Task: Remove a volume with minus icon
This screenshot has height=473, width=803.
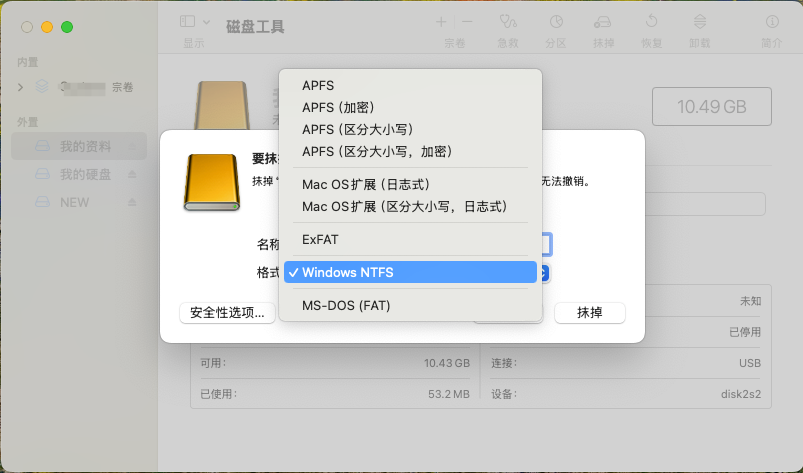Action: click(x=467, y=22)
